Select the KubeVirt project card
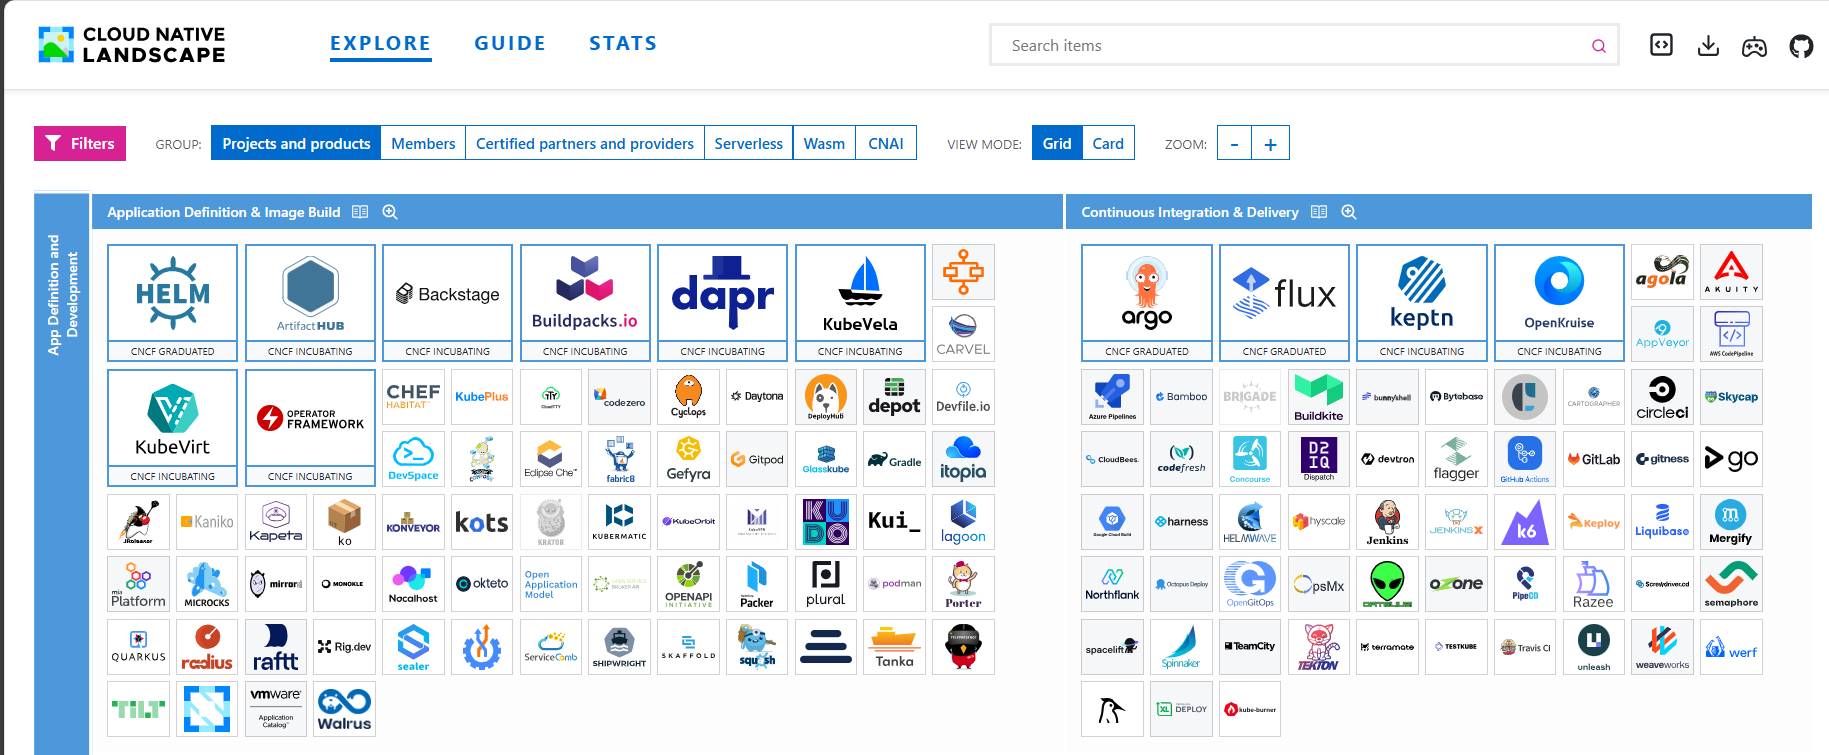Image resolution: width=1829 pixels, height=755 pixels. pos(172,427)
